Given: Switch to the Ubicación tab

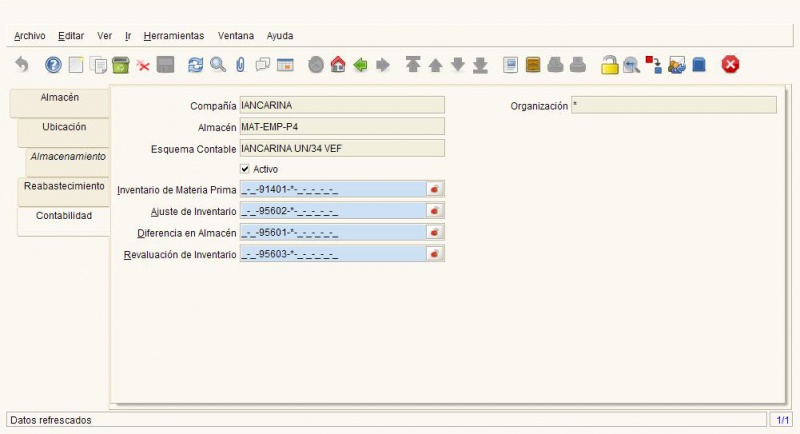Looking at the screenshot, I should [x=64, y=132].
